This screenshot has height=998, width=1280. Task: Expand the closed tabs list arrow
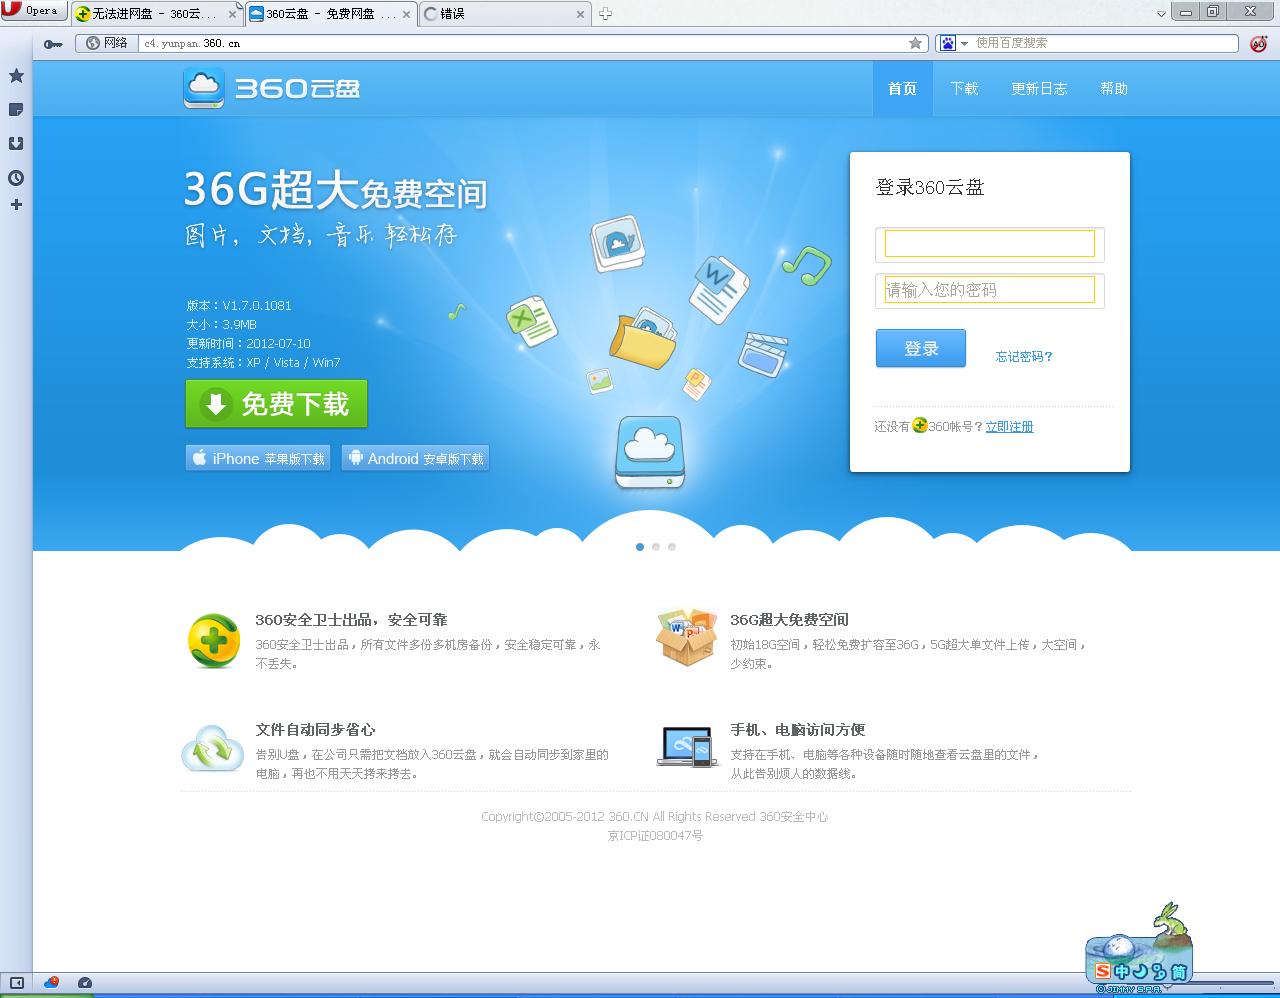point(1161,14)
